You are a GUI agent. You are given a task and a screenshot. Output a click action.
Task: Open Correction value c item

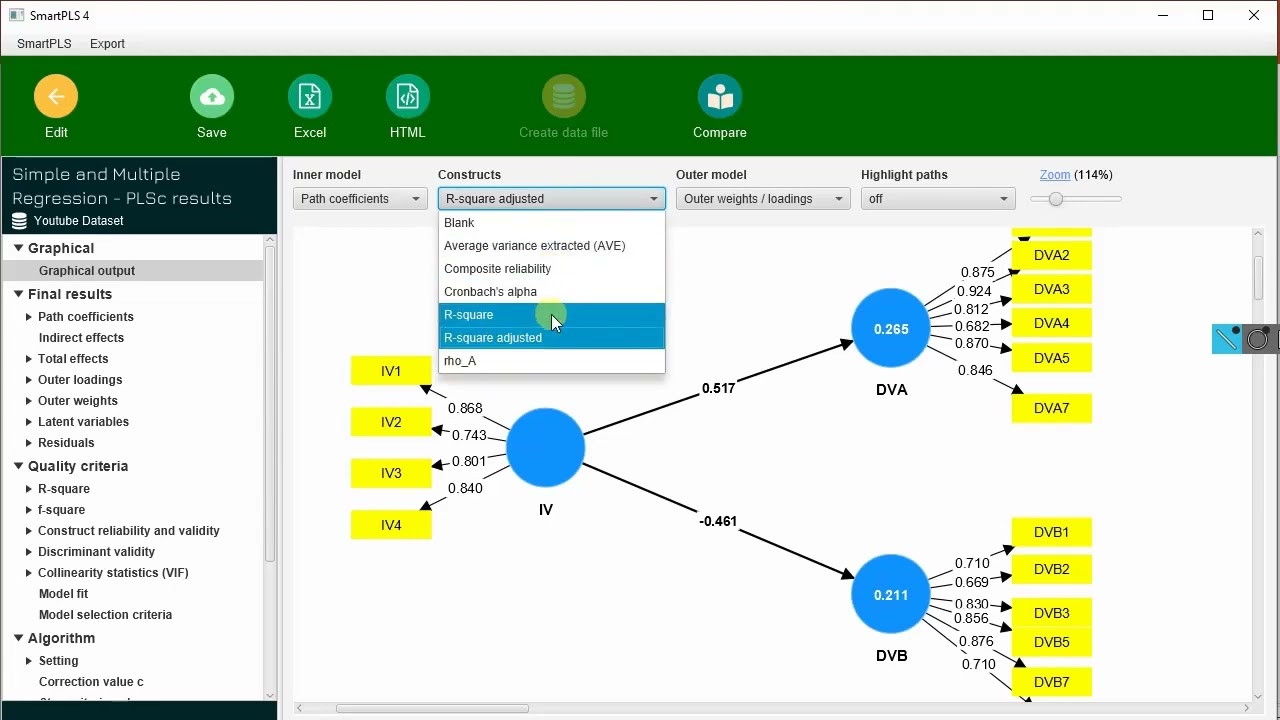click(x=91, y=682)
